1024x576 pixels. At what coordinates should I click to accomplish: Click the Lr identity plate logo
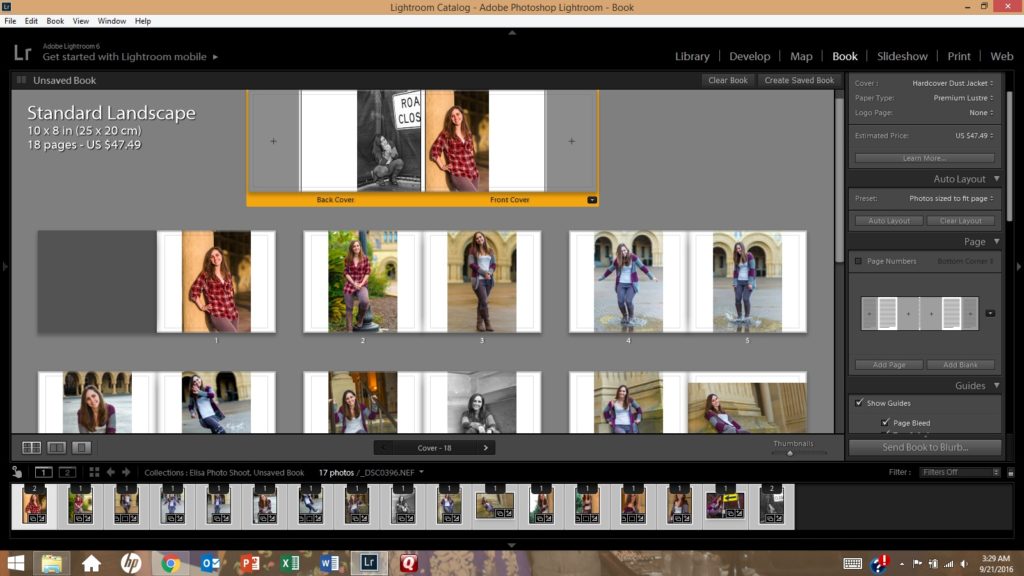(22, 52)
